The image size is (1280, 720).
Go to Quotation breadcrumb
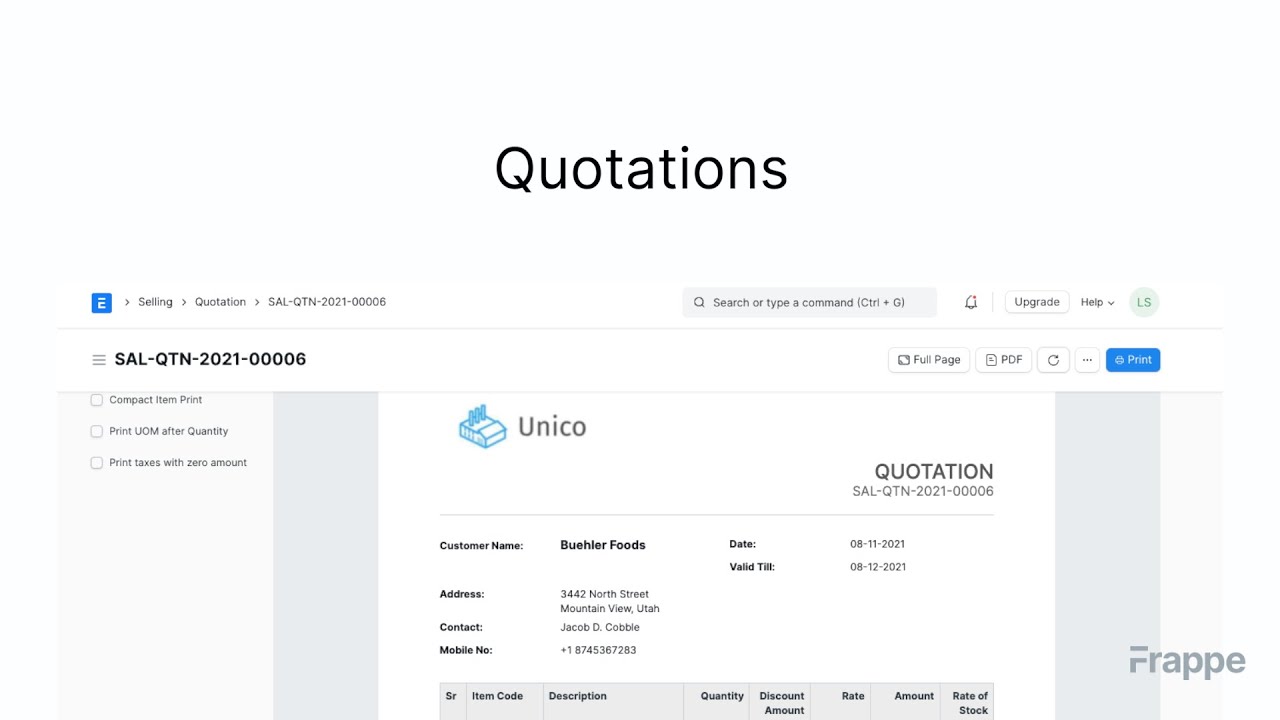220,302
